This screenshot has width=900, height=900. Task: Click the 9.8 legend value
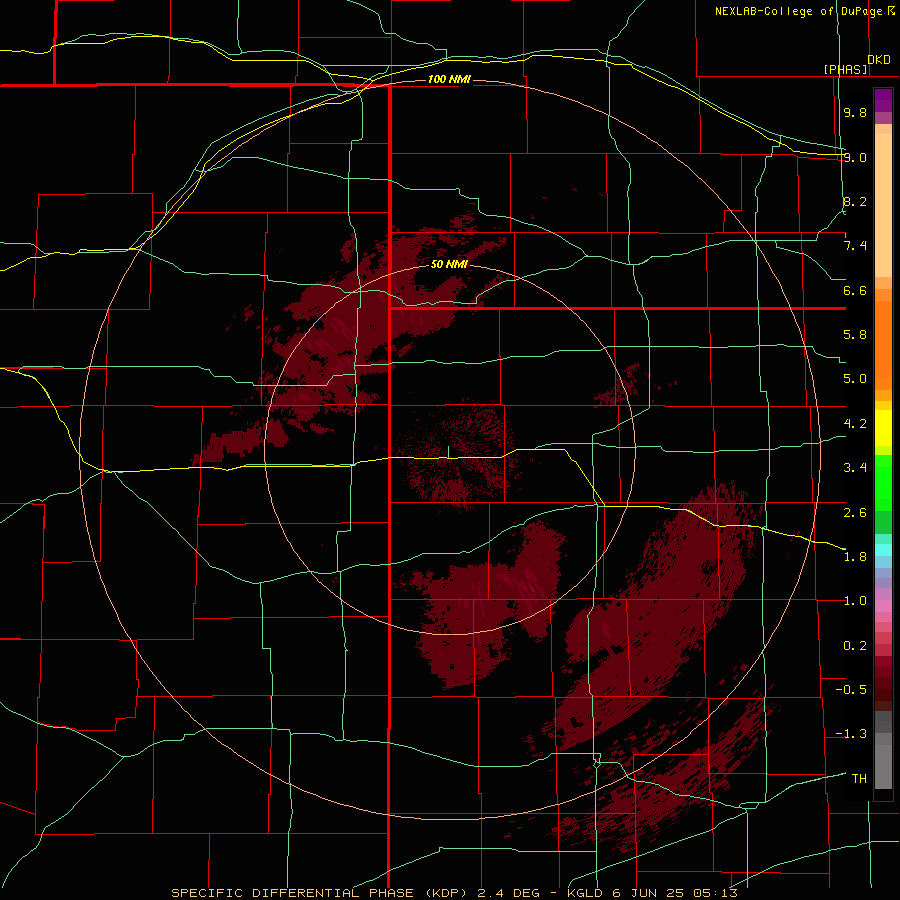coord(855,112)
